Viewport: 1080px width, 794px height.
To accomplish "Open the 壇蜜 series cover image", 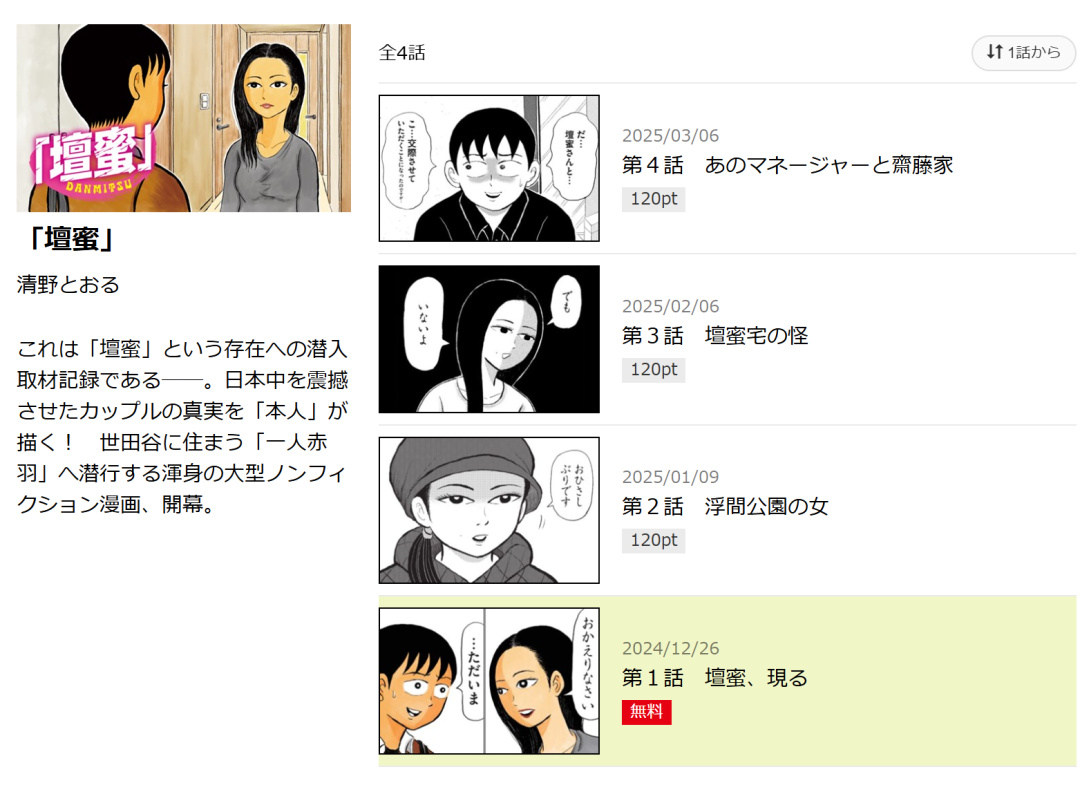I will (x=184, y=118).
